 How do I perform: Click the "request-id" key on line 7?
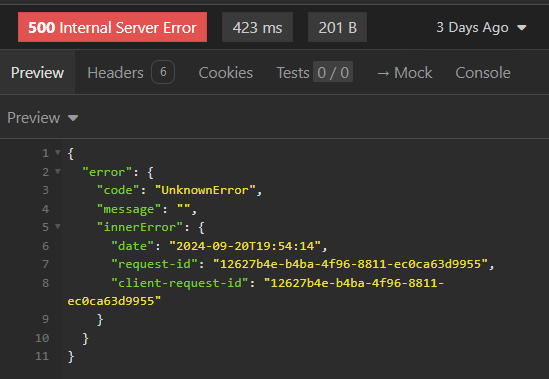pos(155,264)
